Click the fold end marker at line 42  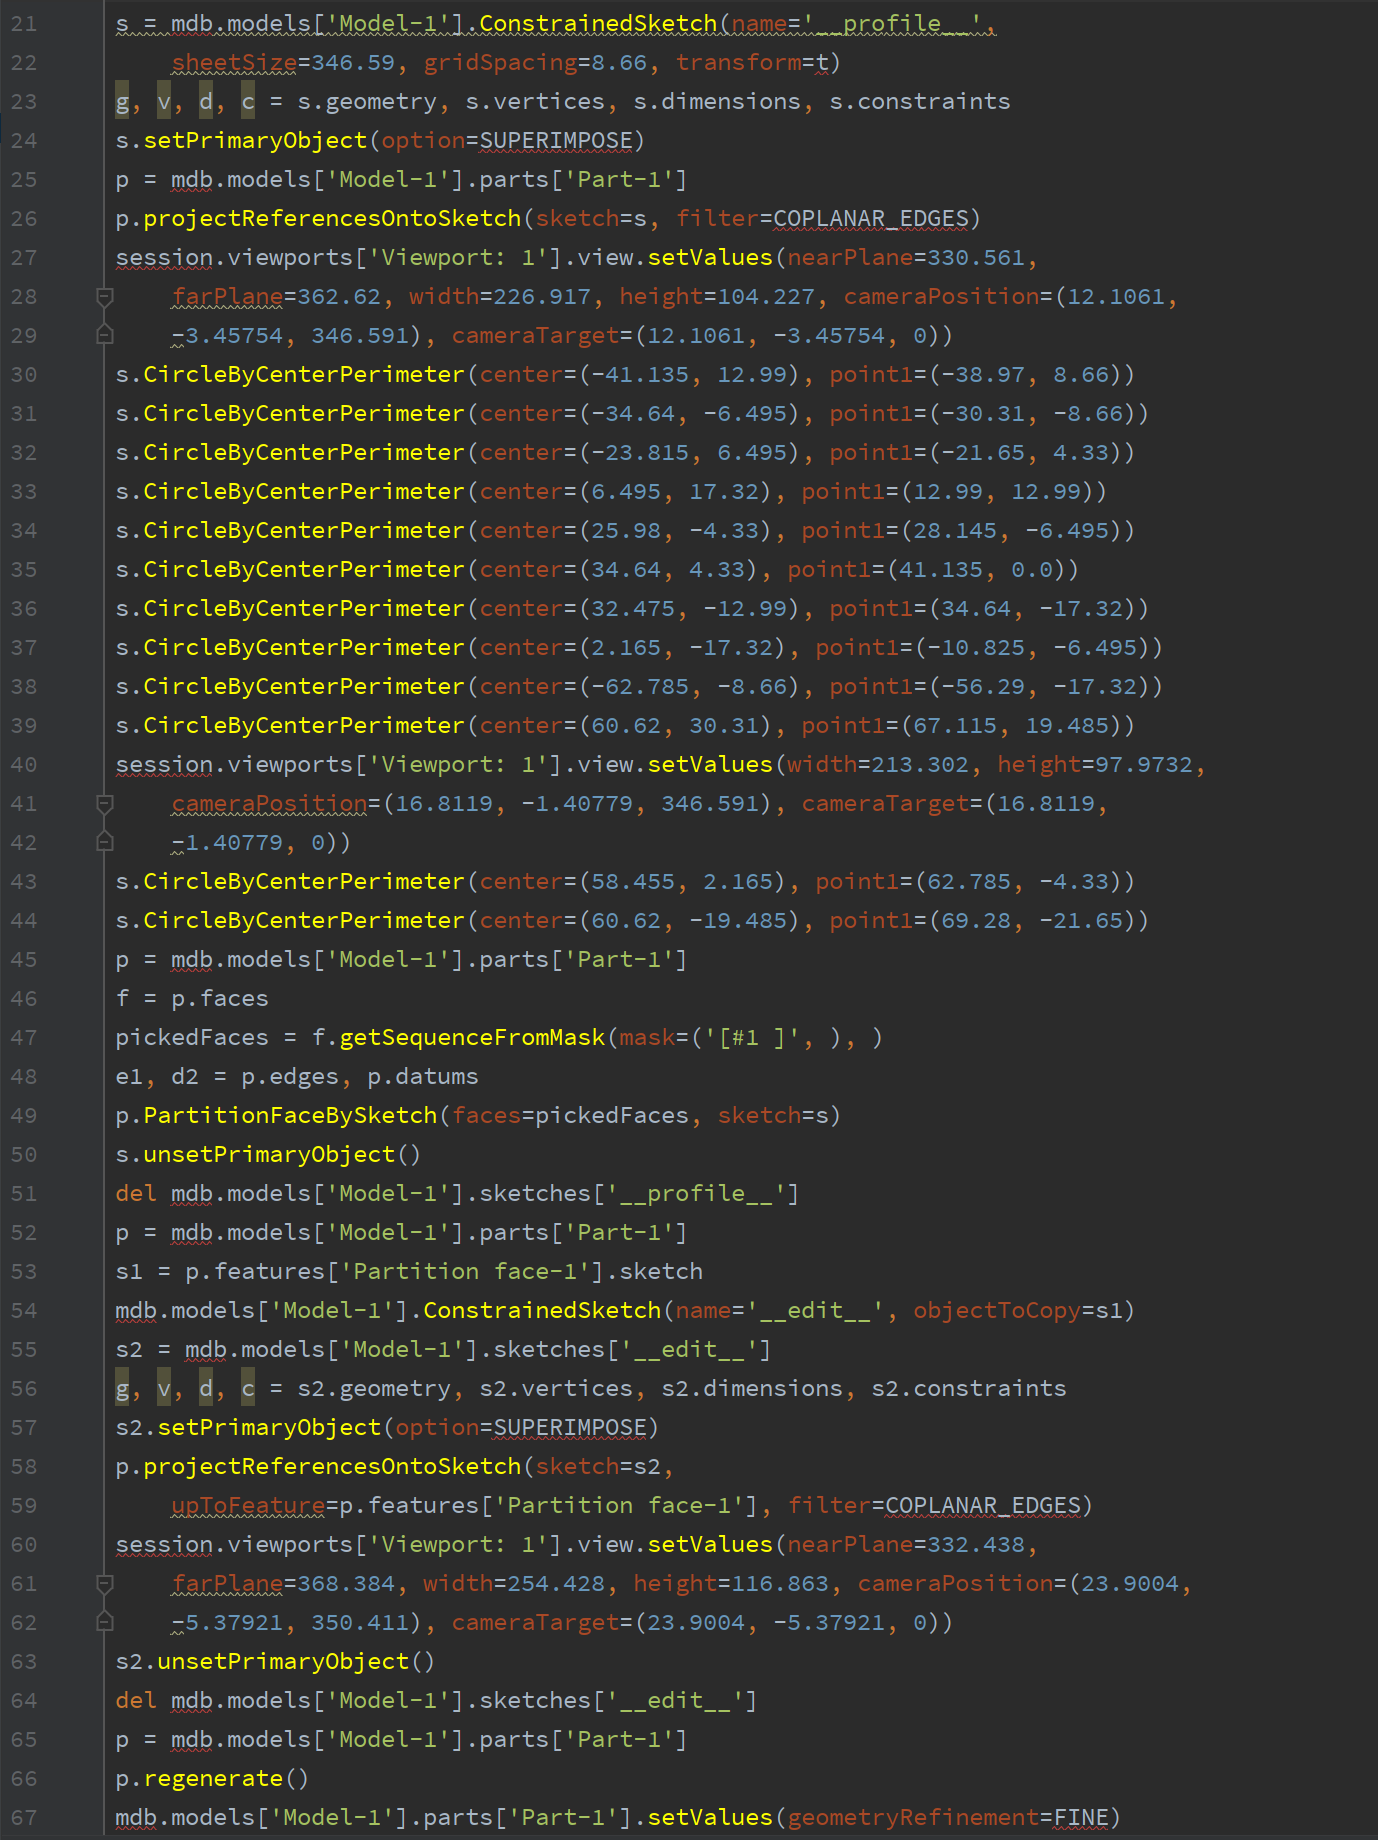[104, 842]
